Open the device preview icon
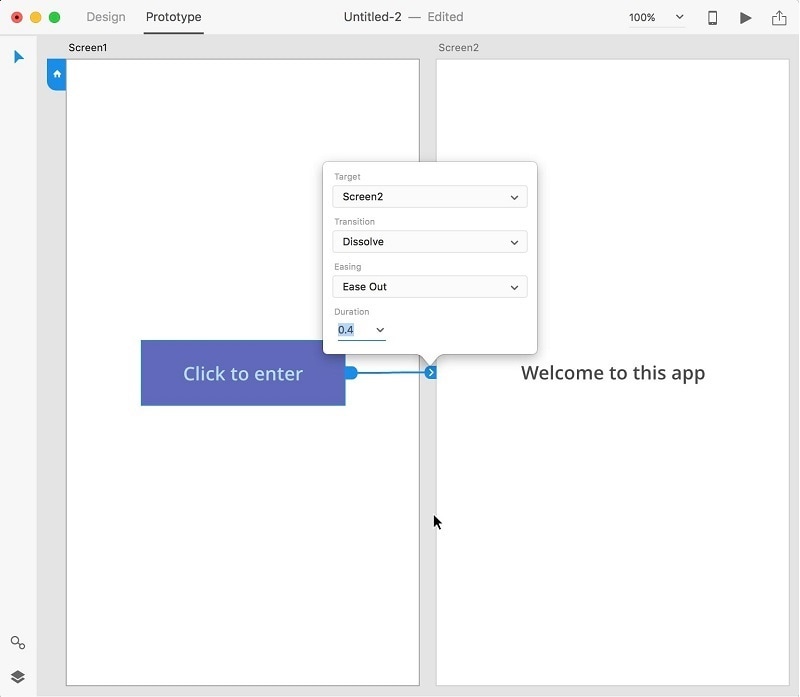Screen dimensions: 800x697 click(712, 18)
